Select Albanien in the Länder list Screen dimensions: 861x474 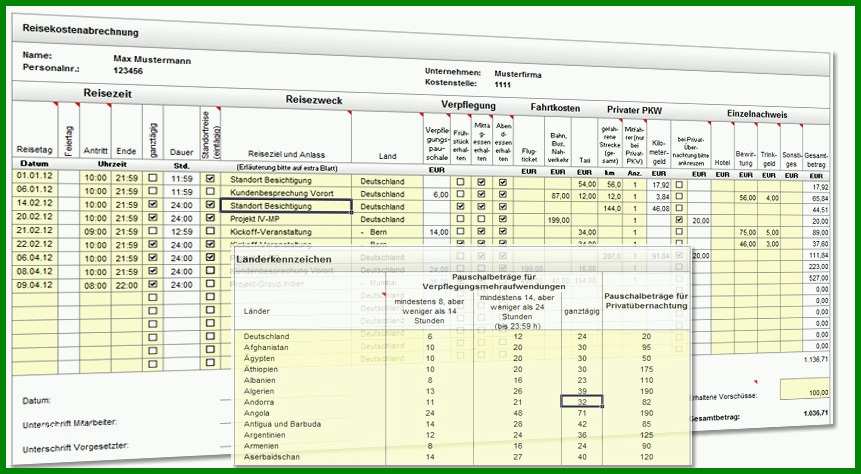(259, 380)
